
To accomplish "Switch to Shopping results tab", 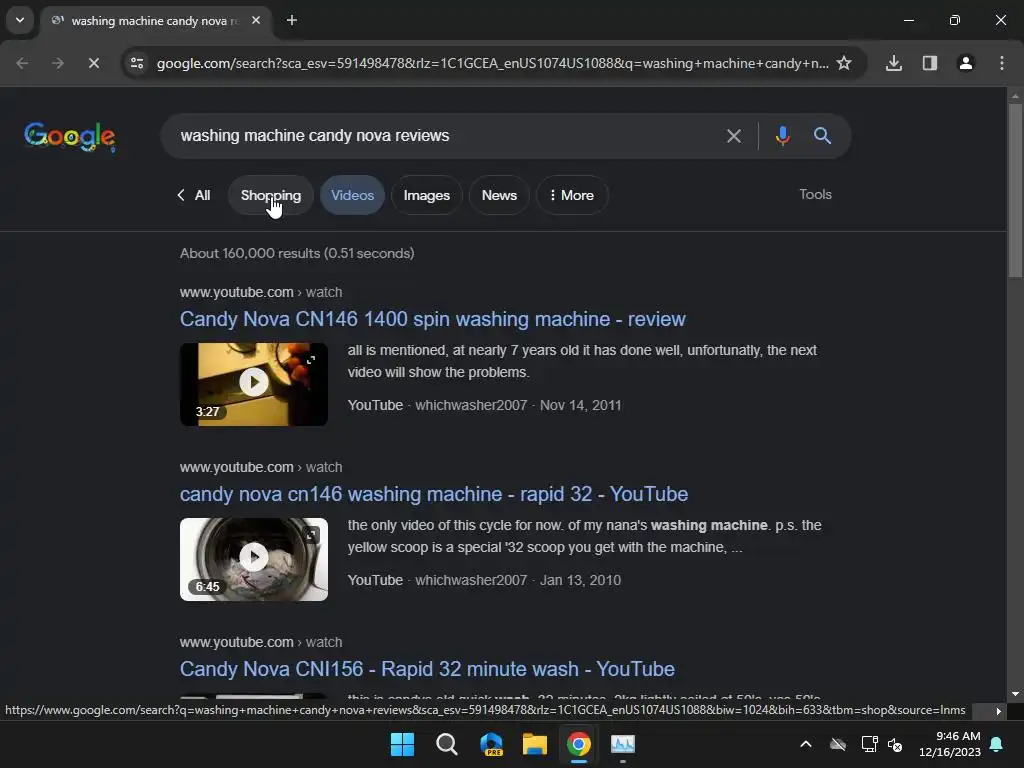I will tap(271, 195).
